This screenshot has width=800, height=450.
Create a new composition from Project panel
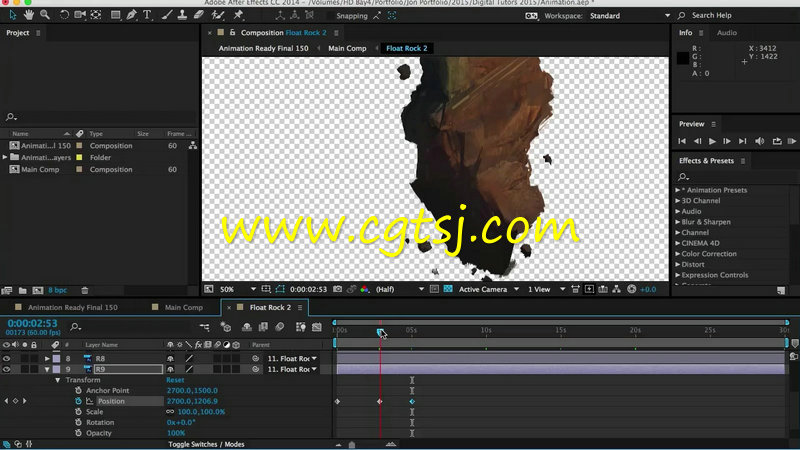pos(38,290)
